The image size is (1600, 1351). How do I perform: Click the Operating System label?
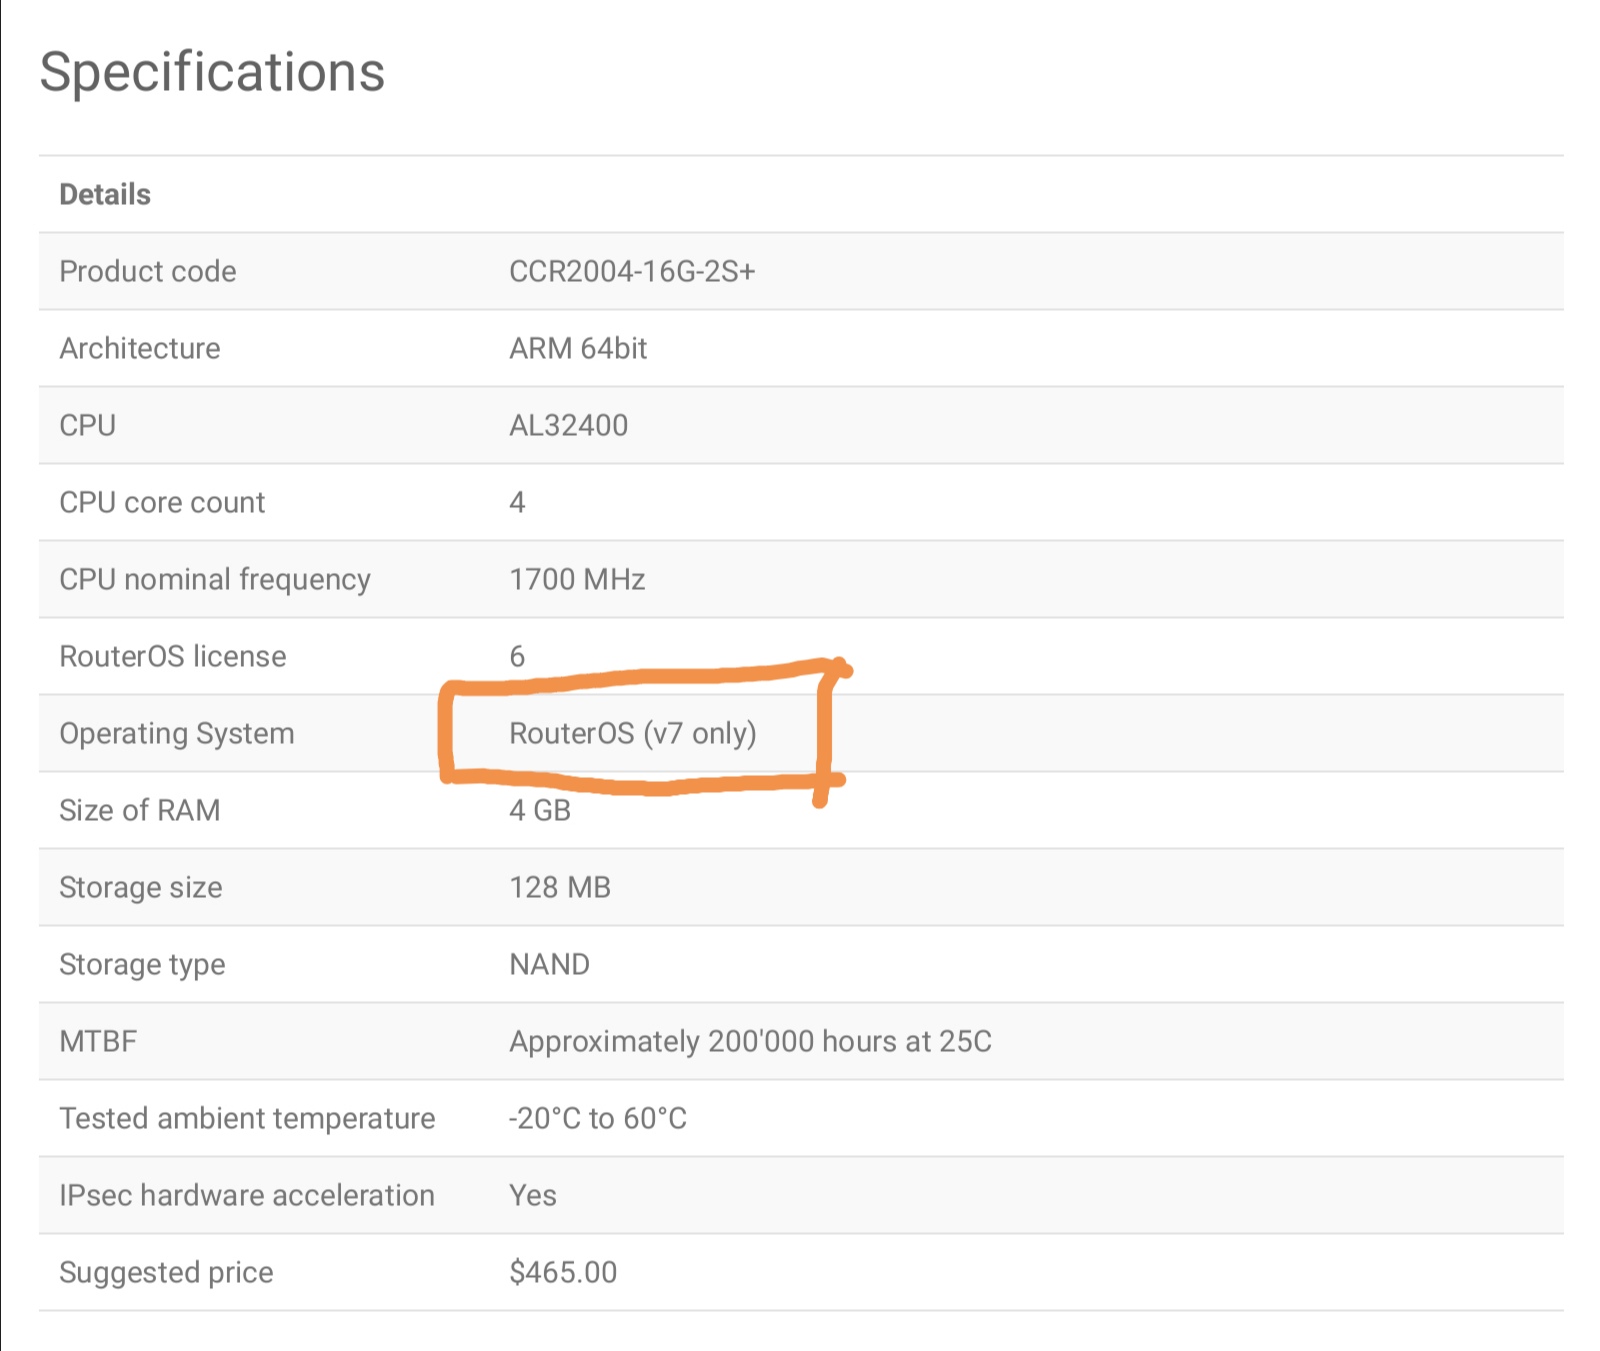(177, 733)
